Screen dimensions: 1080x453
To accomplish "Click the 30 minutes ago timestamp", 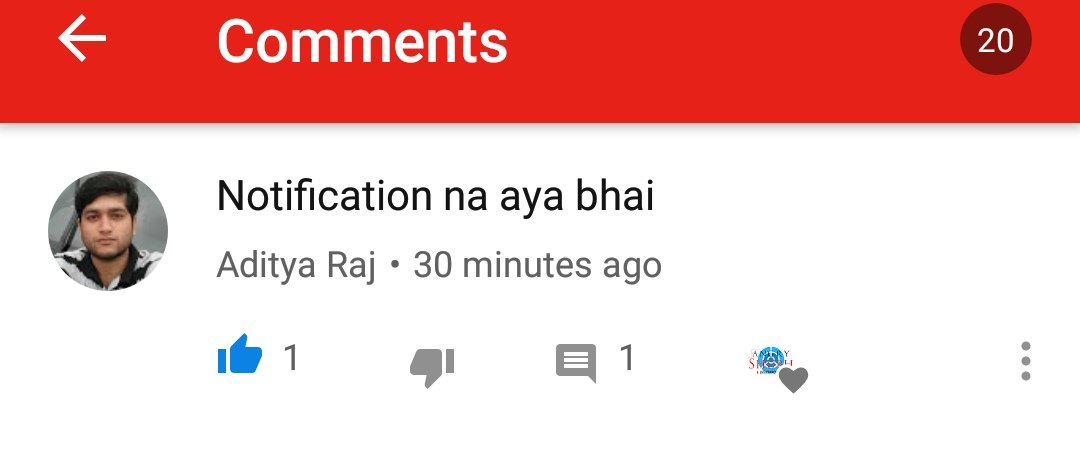I will [x=537, y=265].
